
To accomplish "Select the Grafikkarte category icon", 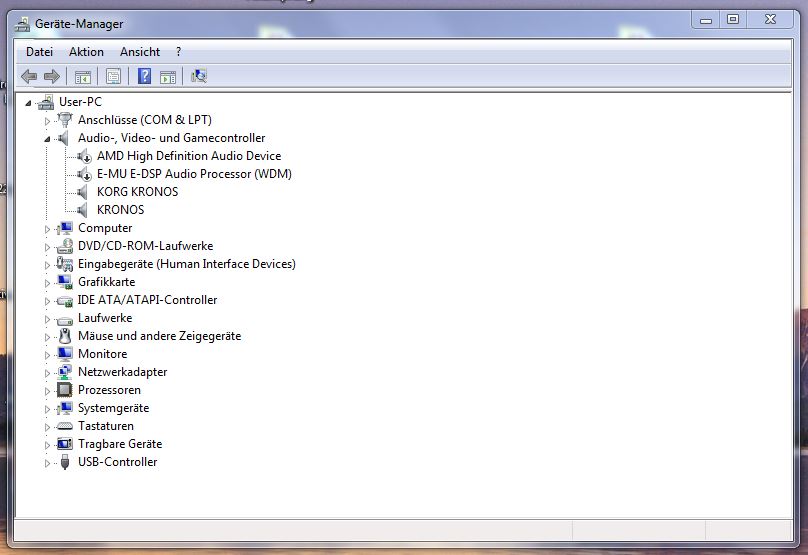I will tap(65, 282).
